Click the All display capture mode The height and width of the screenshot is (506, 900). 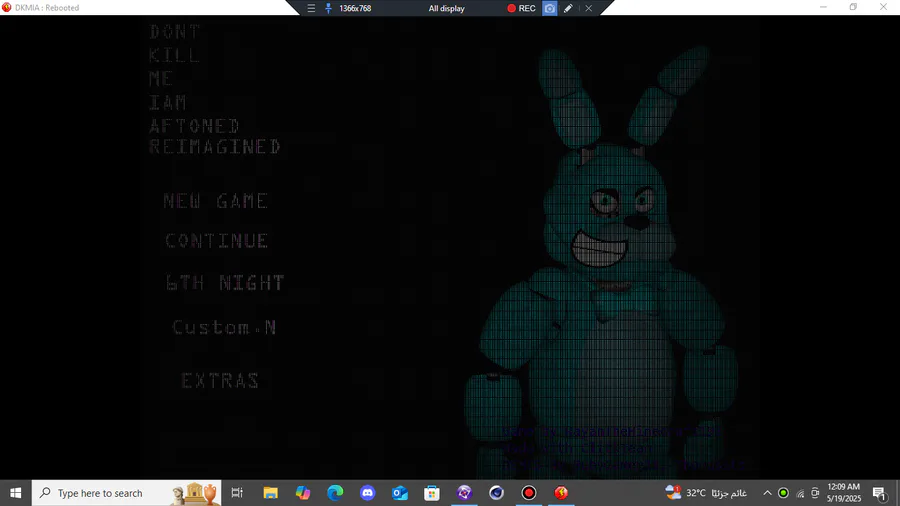click(447, 8)
